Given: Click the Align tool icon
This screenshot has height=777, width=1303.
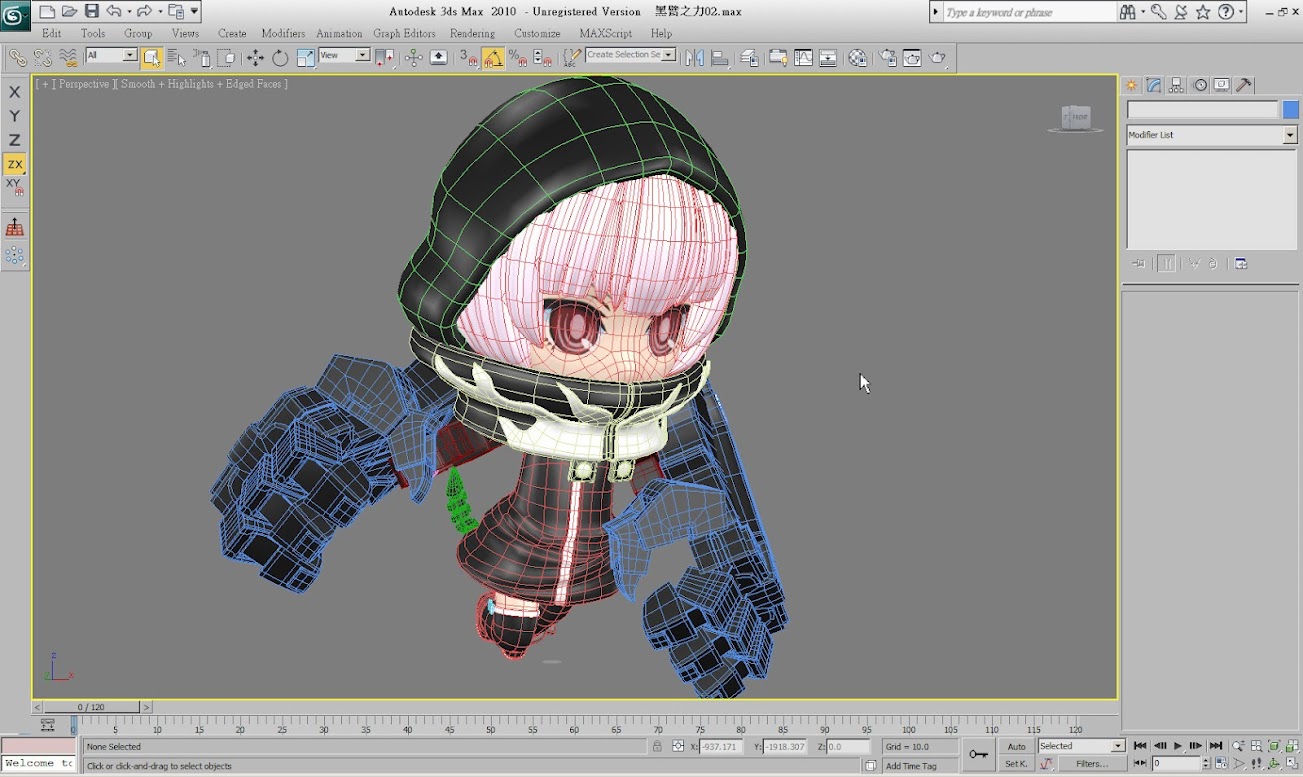Looking at the screenshot, I should [x=720, y=58].
